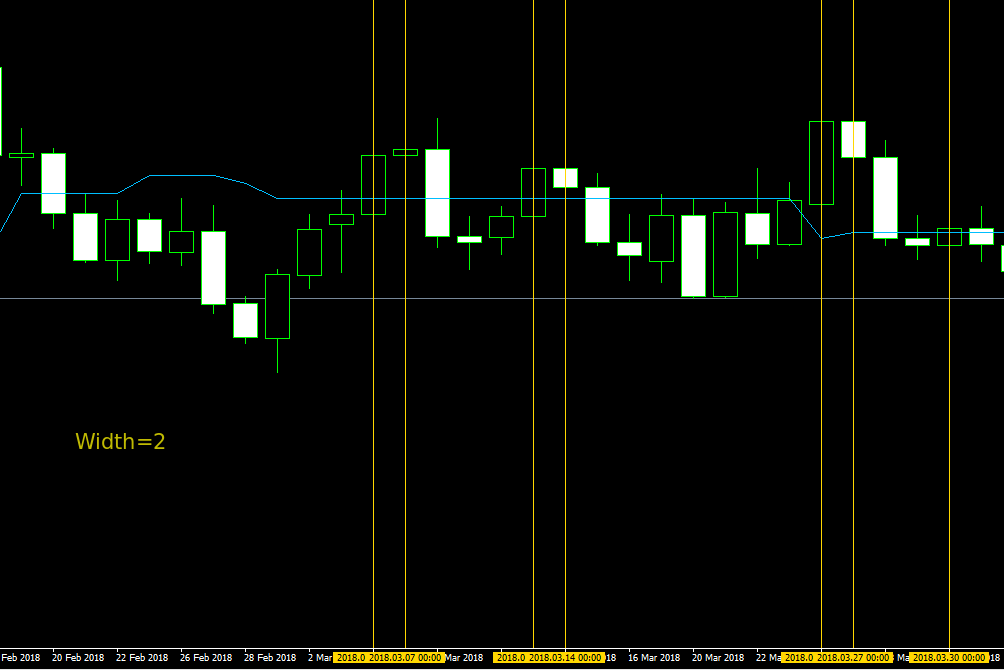This screenshot has height=671, width=1004.
Task: Select the "16 Mar 2018" date axis label
Action: [654, 658]
